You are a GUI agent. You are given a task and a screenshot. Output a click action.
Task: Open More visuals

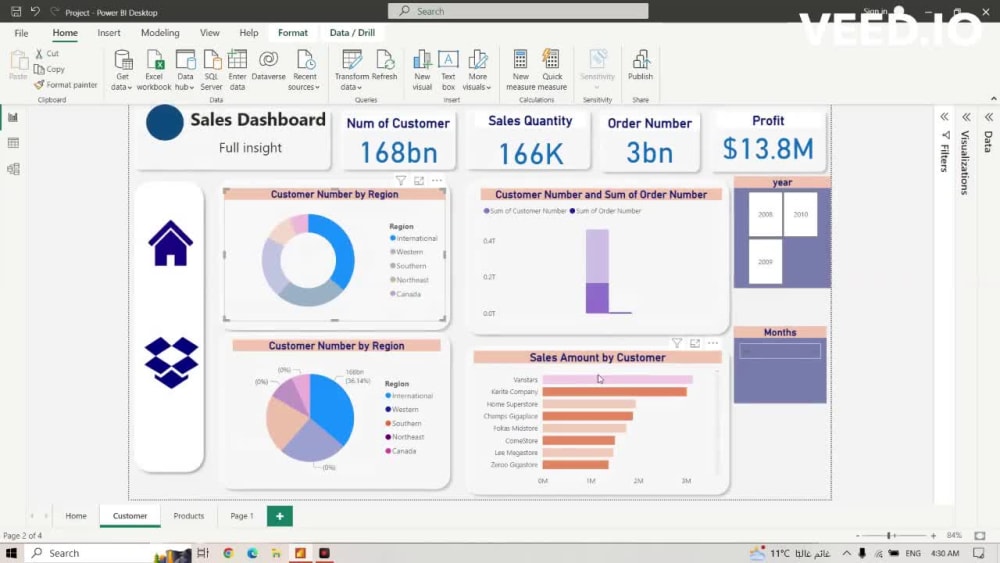click(477, 70)
